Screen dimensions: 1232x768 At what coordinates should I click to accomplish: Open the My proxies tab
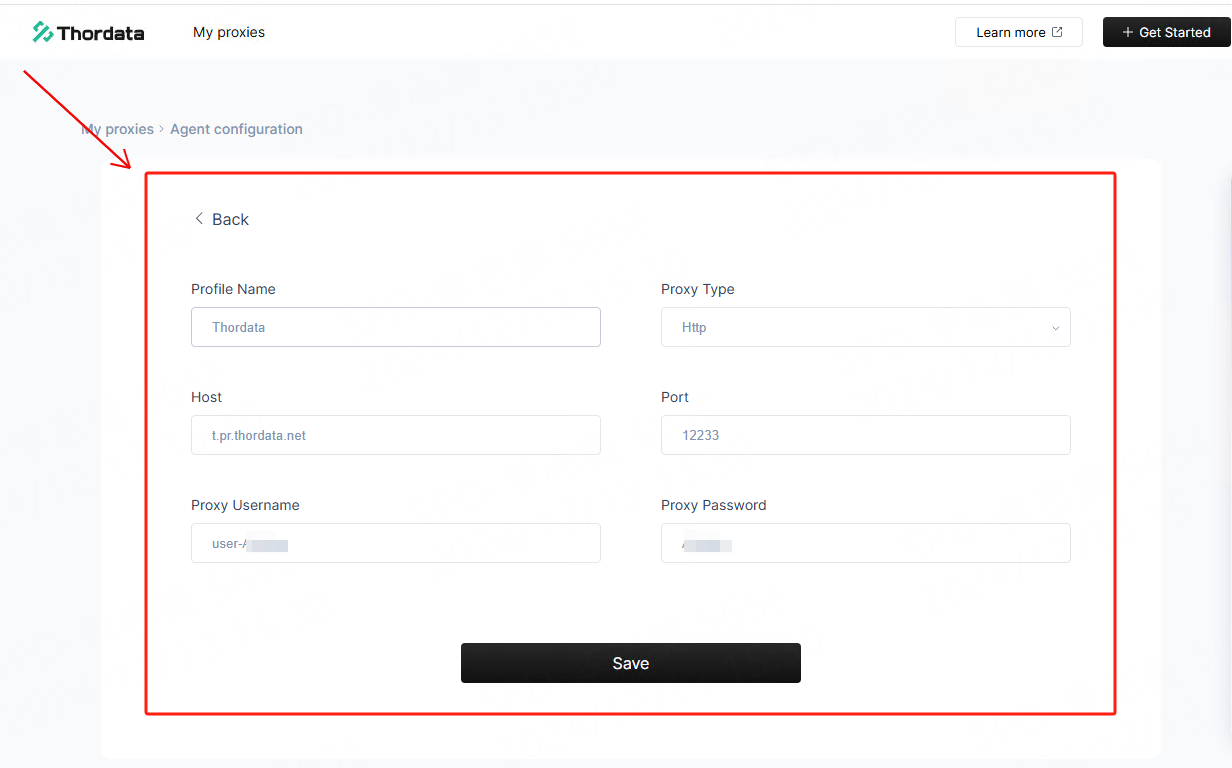point(229,32)
